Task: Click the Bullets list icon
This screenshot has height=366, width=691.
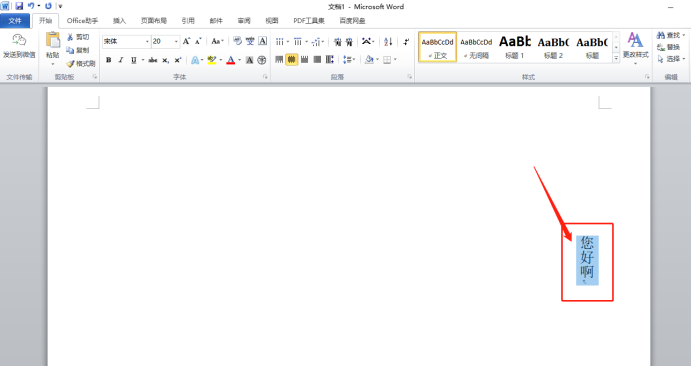Action: click(279, 42)
